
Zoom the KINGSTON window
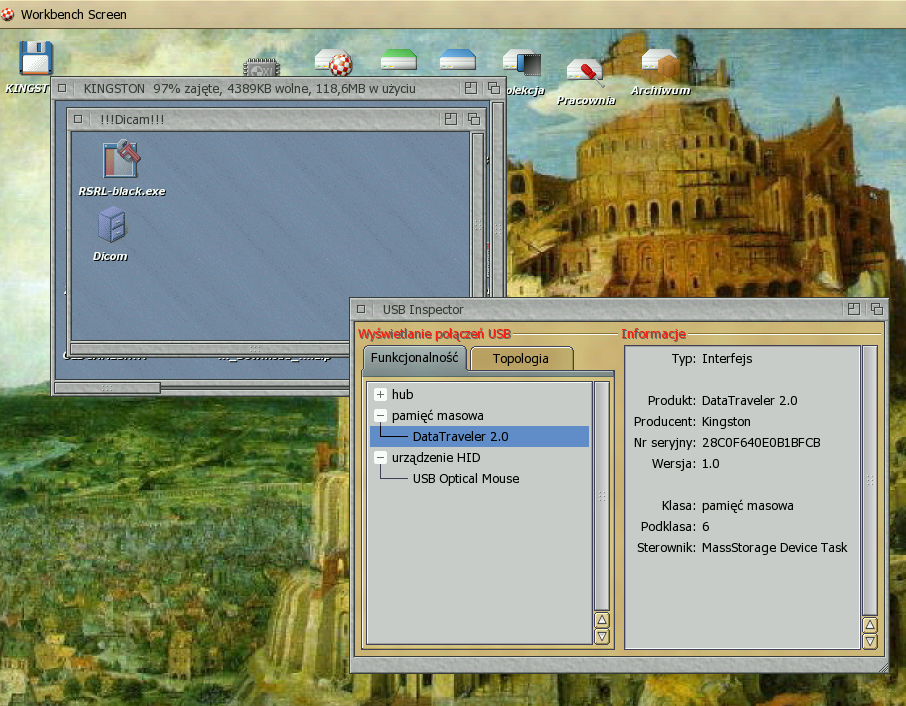coord(471,88)
